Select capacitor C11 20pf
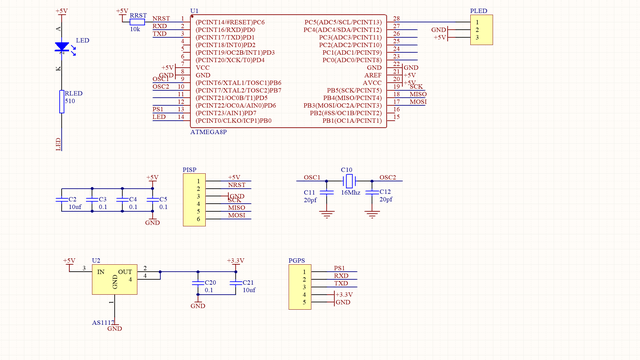This screenshot has width=640, height=360. tap(327, 192)
